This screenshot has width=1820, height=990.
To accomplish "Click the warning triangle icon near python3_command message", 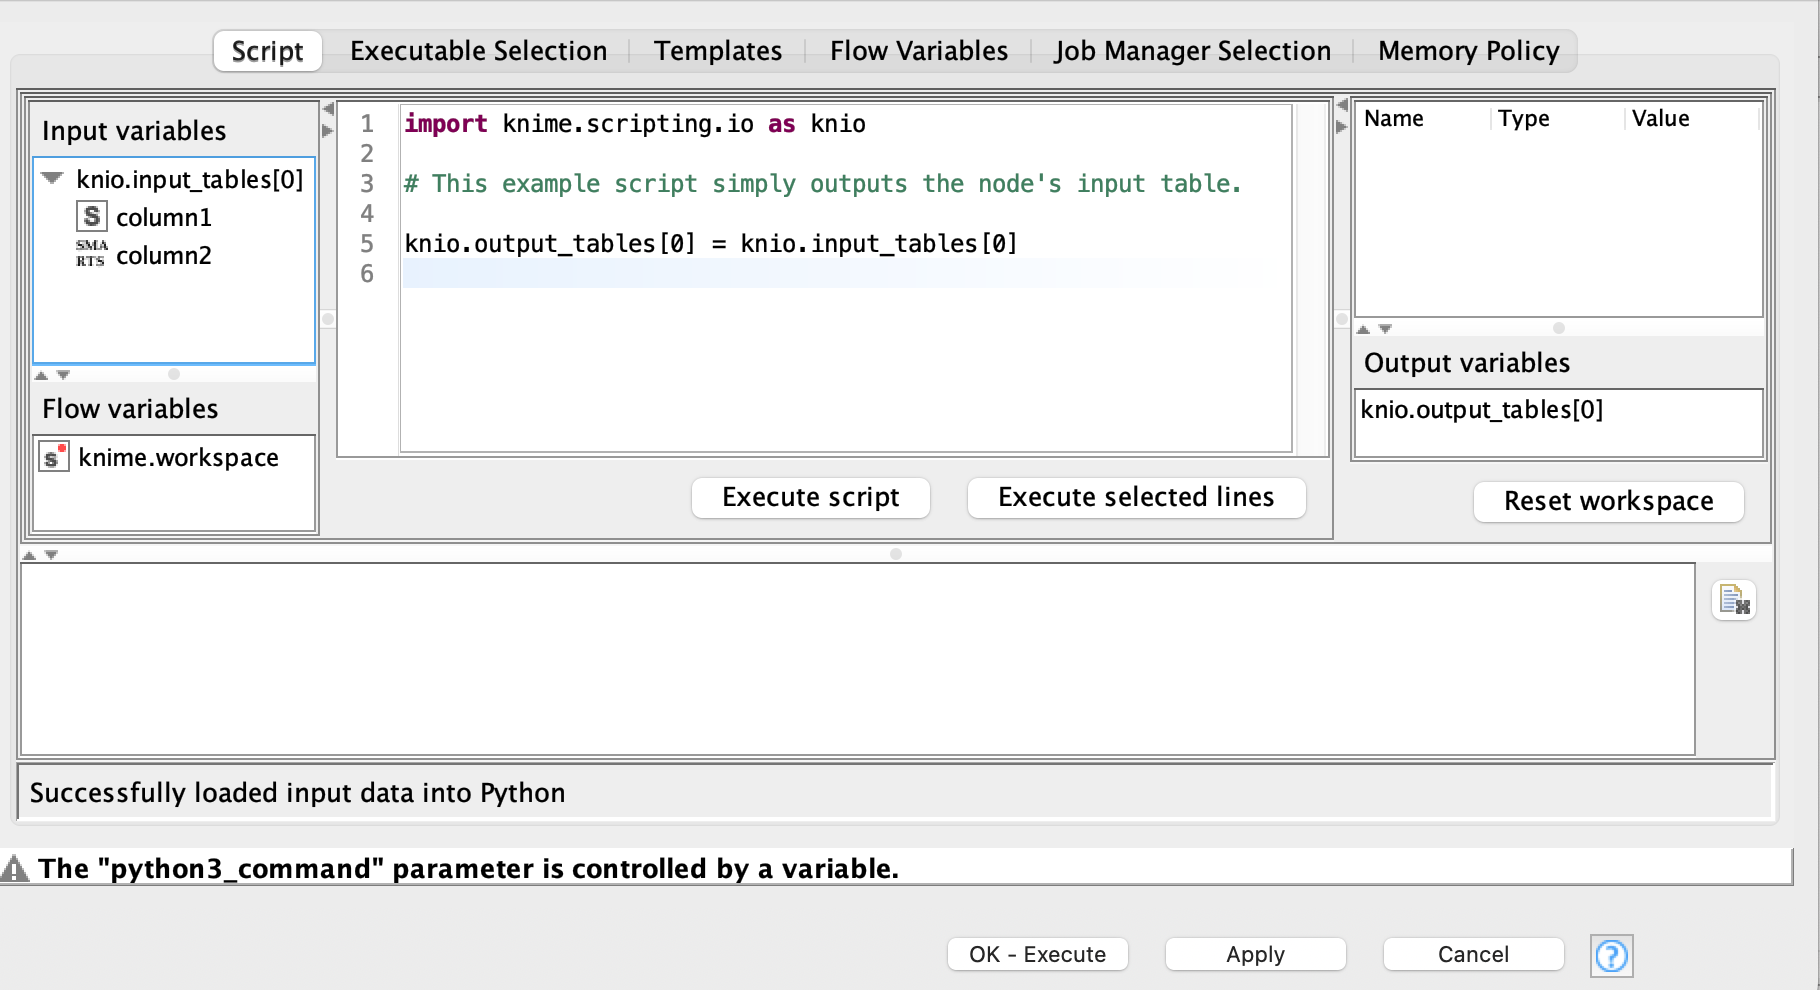I will 14,868.
